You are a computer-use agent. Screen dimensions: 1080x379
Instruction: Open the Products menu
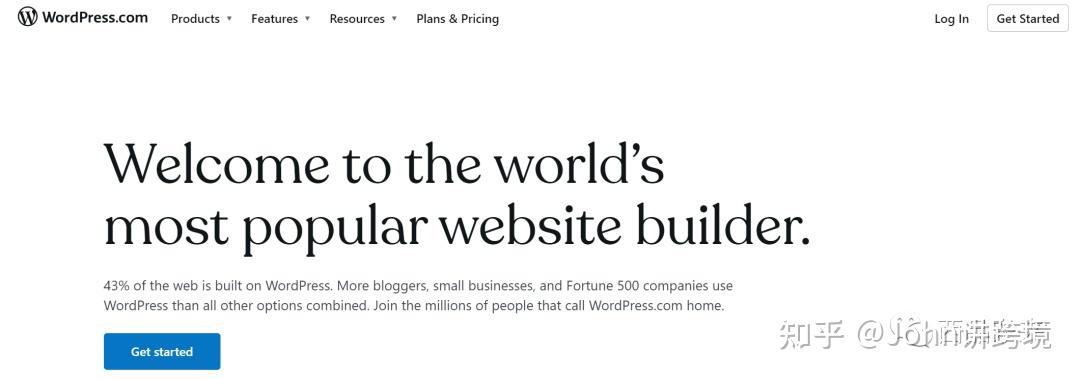pos(195,19)
